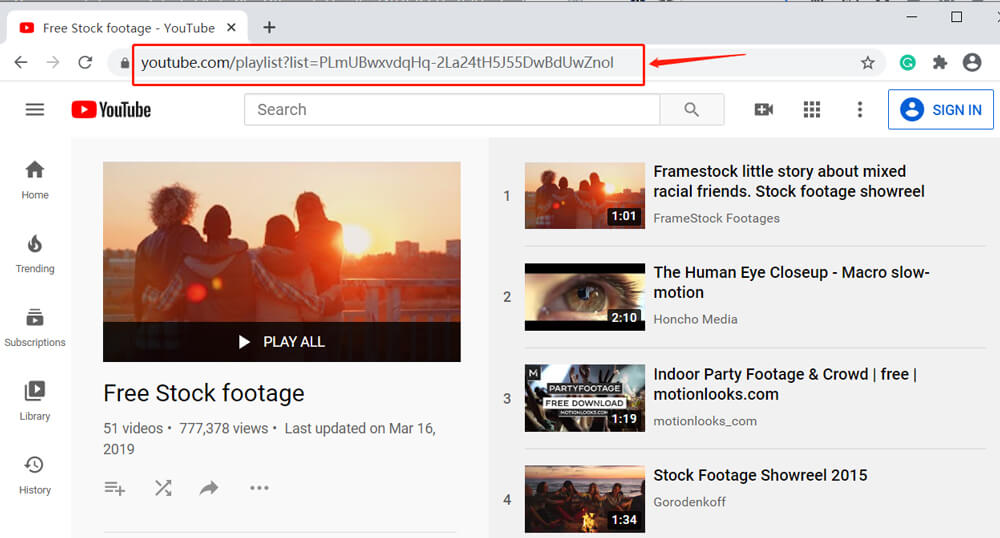Select the Free Stock footage - YouTube tab
1000x538 pixels.
[127, 28]
